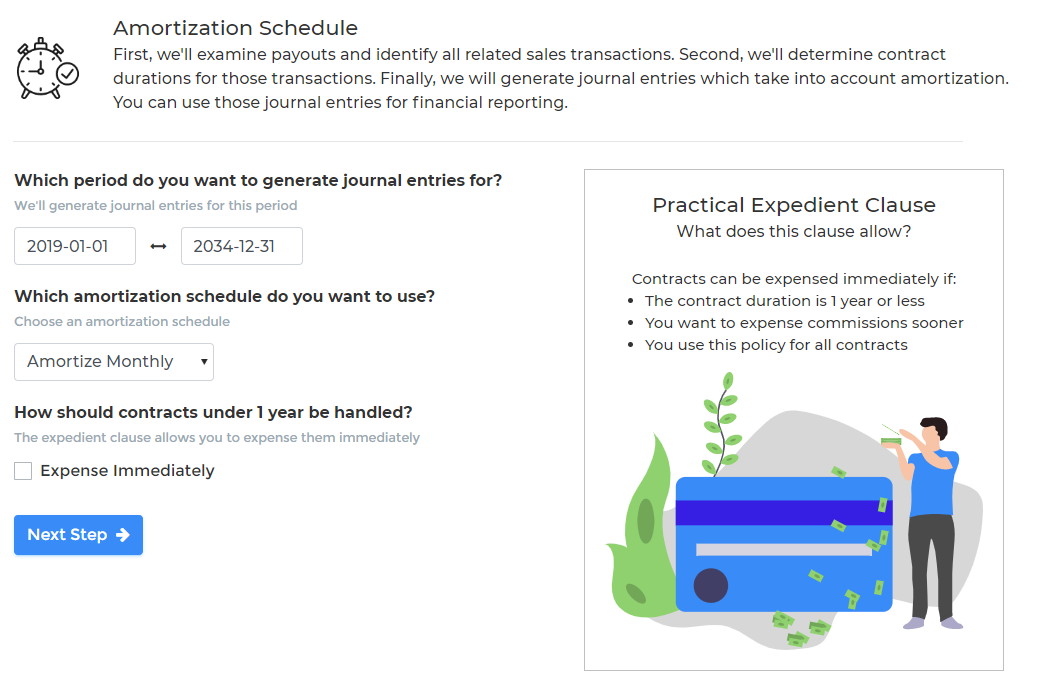Click the 2019-01-01 start date field
Viewport: 1045px width, 682px height.
(x=74, y=245)
